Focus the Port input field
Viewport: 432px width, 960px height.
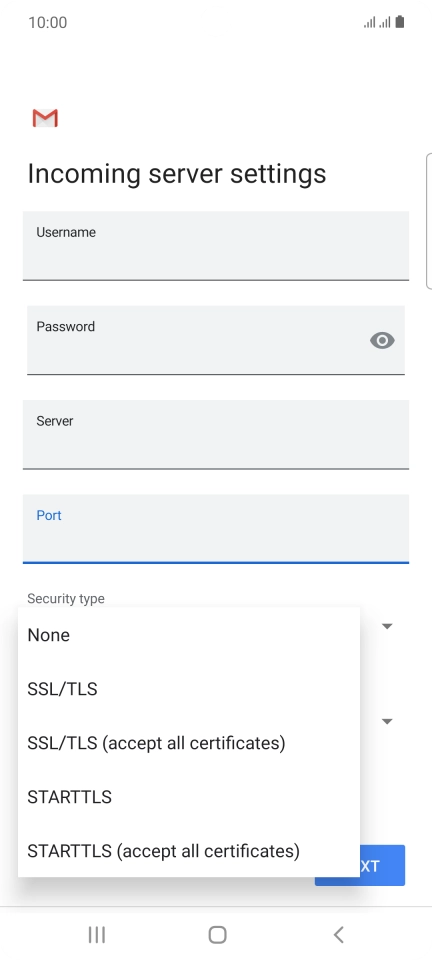[x=216, y=529]
